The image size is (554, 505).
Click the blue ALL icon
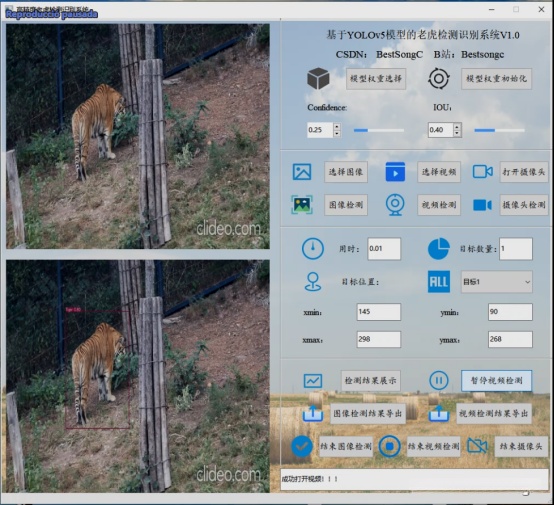click(x=438, y=282)
